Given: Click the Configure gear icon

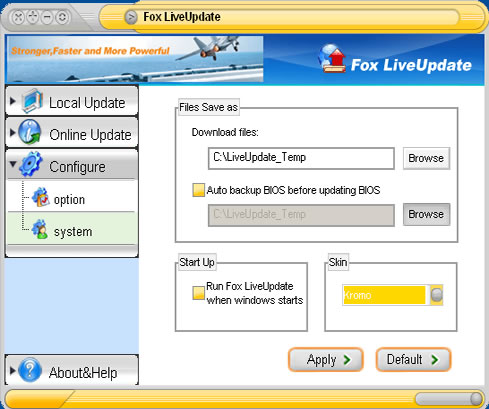Looking at the screenshot, I should (x=31, y=164).
